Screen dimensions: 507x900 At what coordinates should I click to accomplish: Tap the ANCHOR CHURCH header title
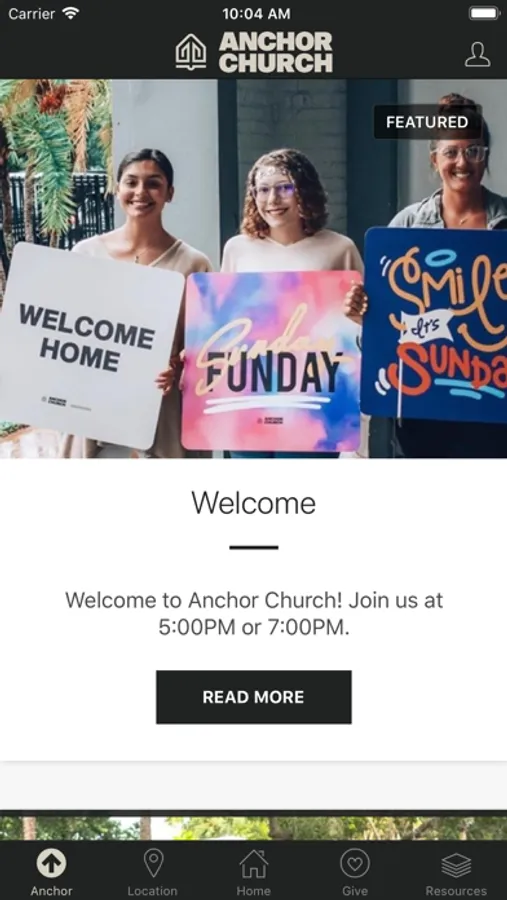pyautogui.click(x=276, y=52)
